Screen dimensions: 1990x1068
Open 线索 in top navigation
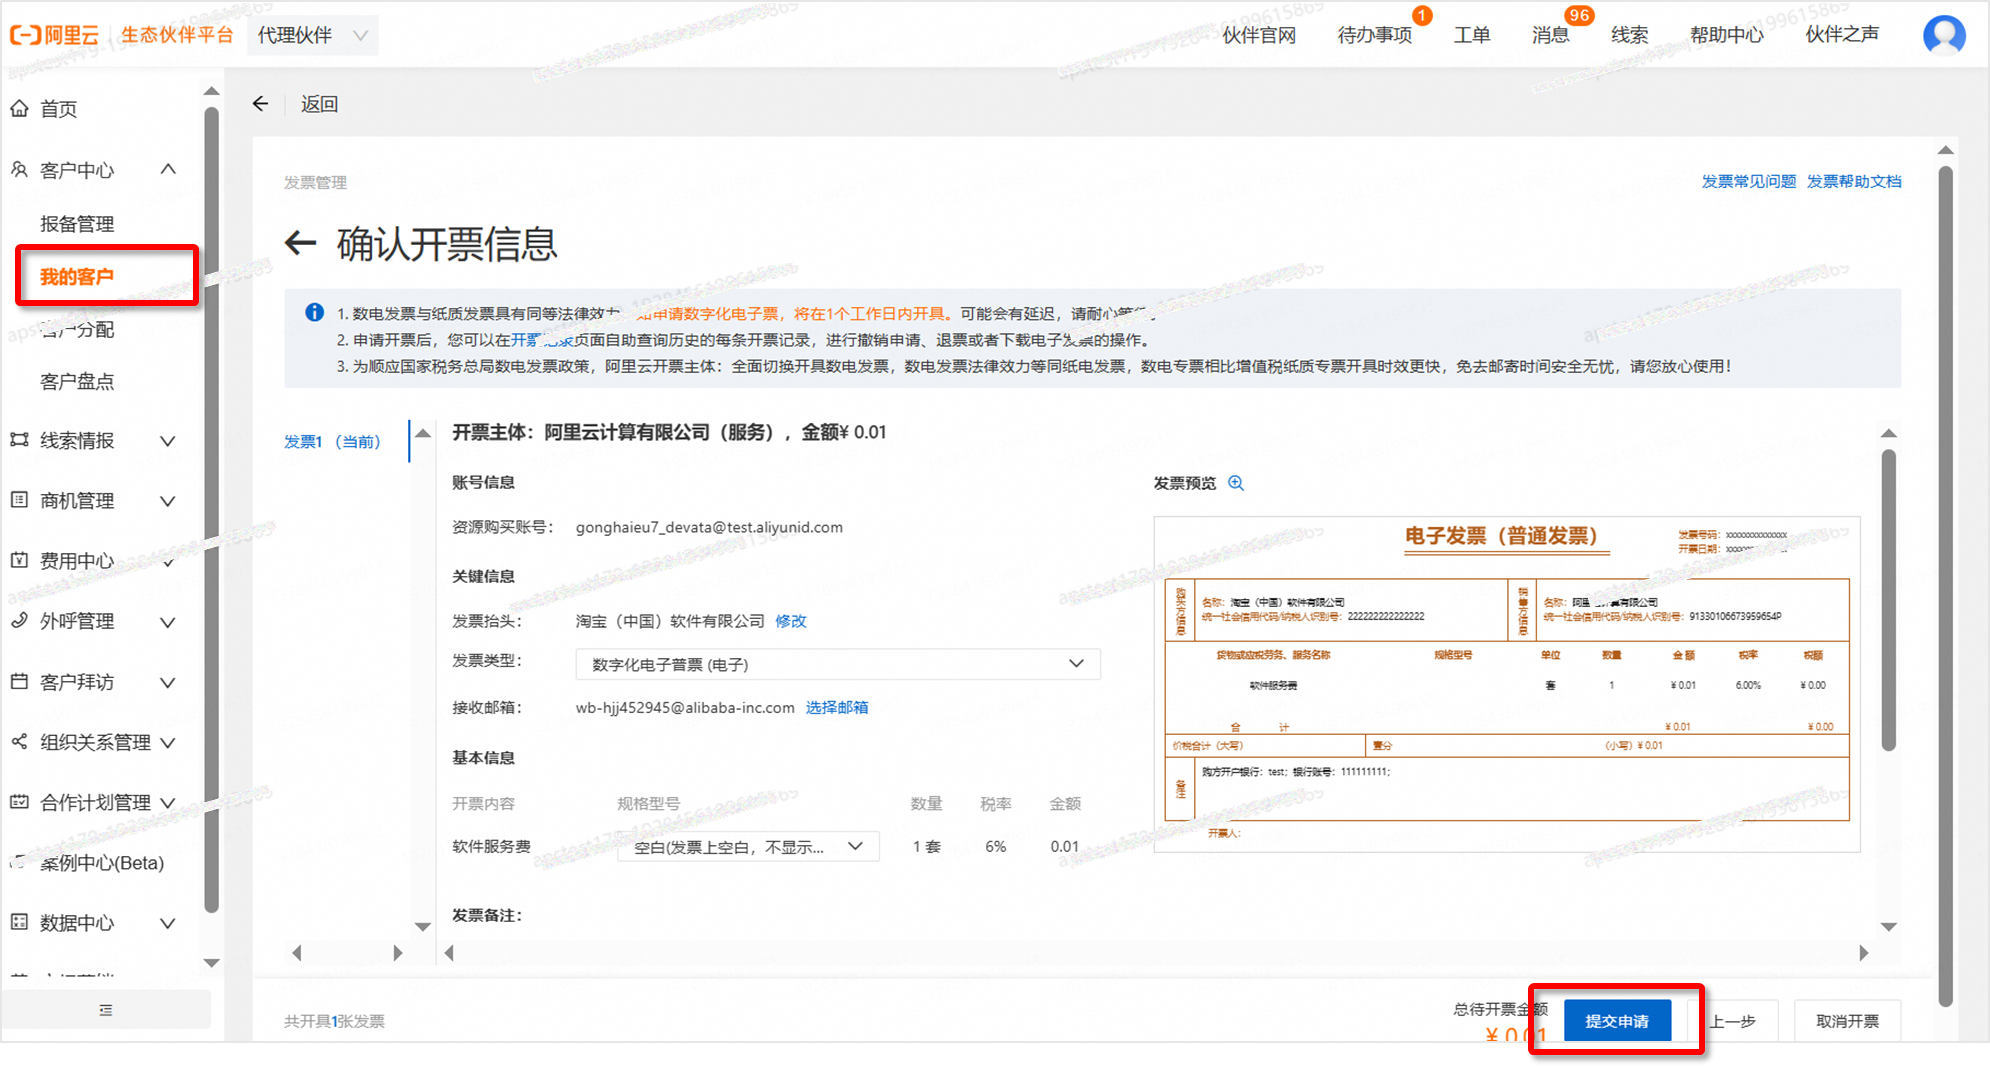pyautogui.click(x=1629, y=35)
